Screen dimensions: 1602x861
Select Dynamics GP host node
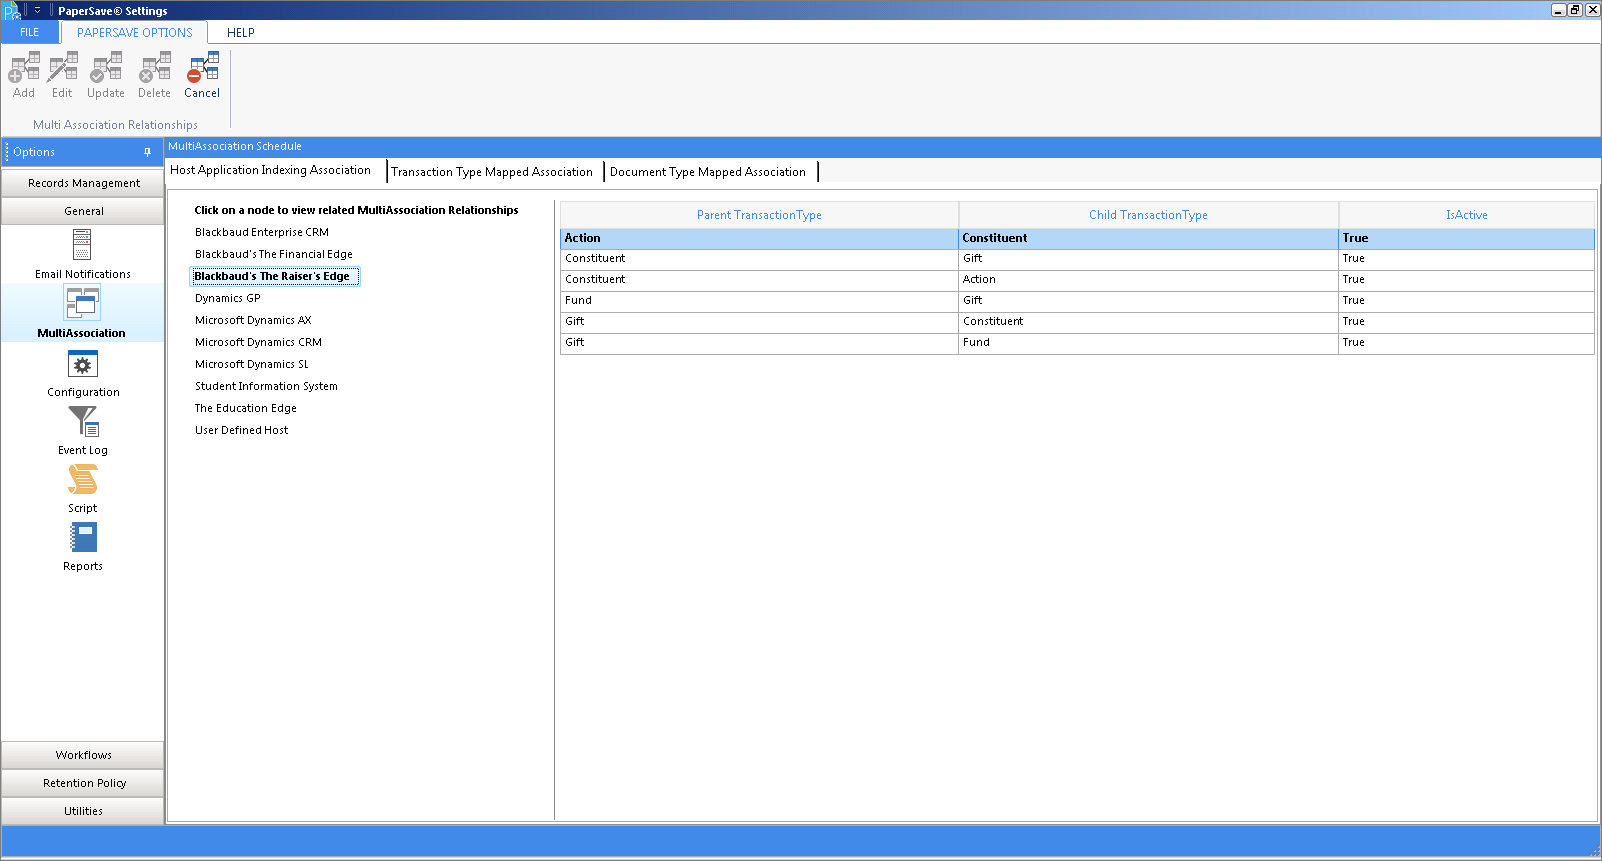(x=228, y=298)
